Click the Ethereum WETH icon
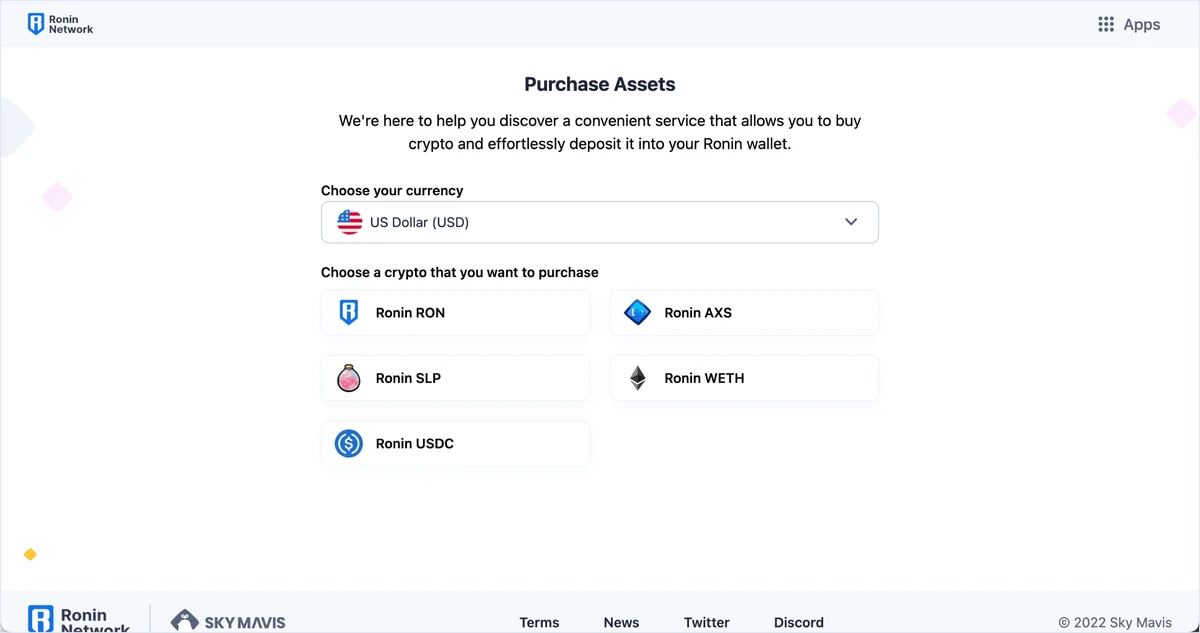 pyautogui.click(x=637, y=378)
